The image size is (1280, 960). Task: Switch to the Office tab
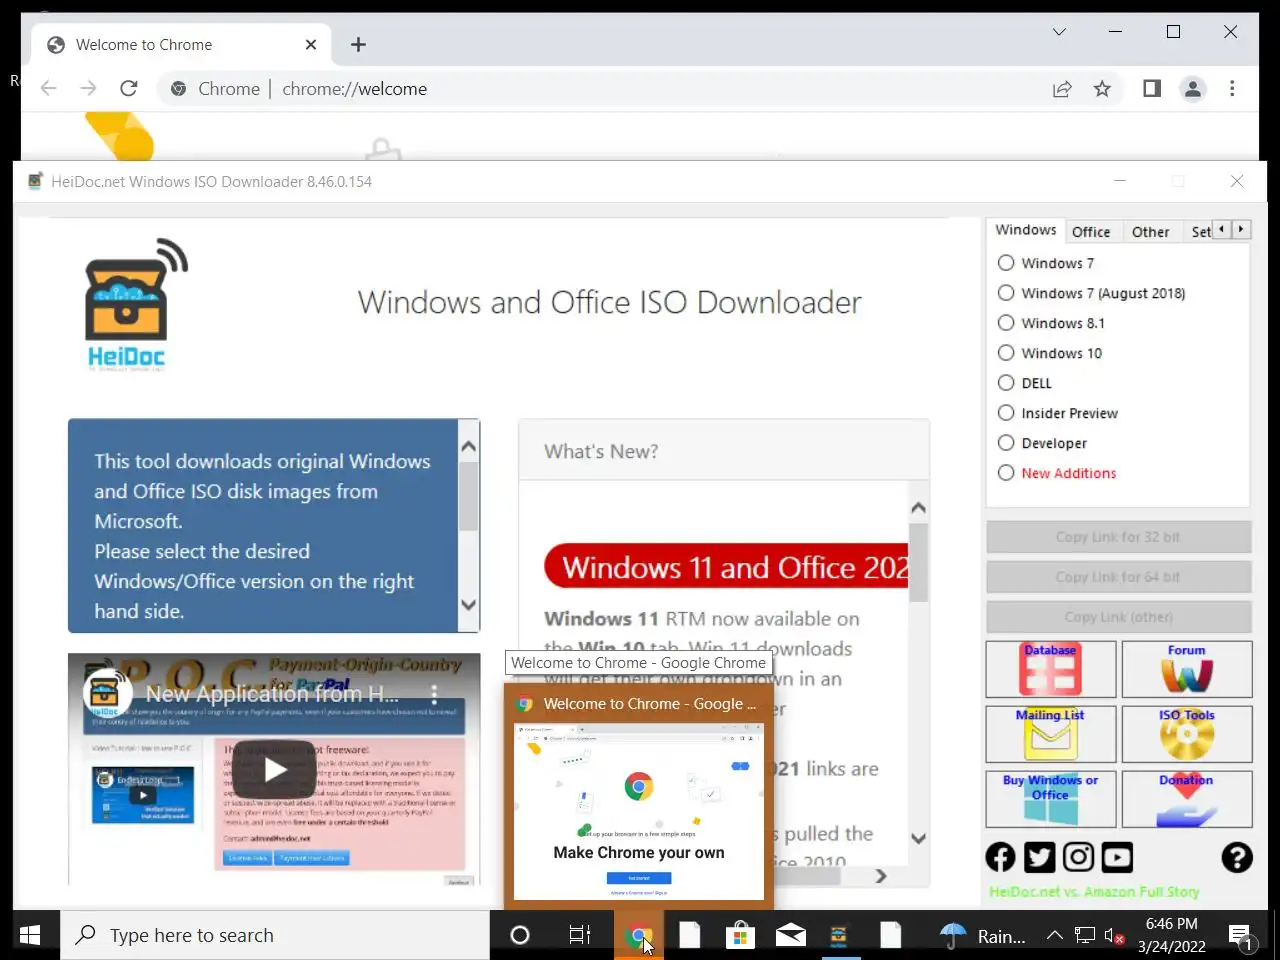[1091, 232]
